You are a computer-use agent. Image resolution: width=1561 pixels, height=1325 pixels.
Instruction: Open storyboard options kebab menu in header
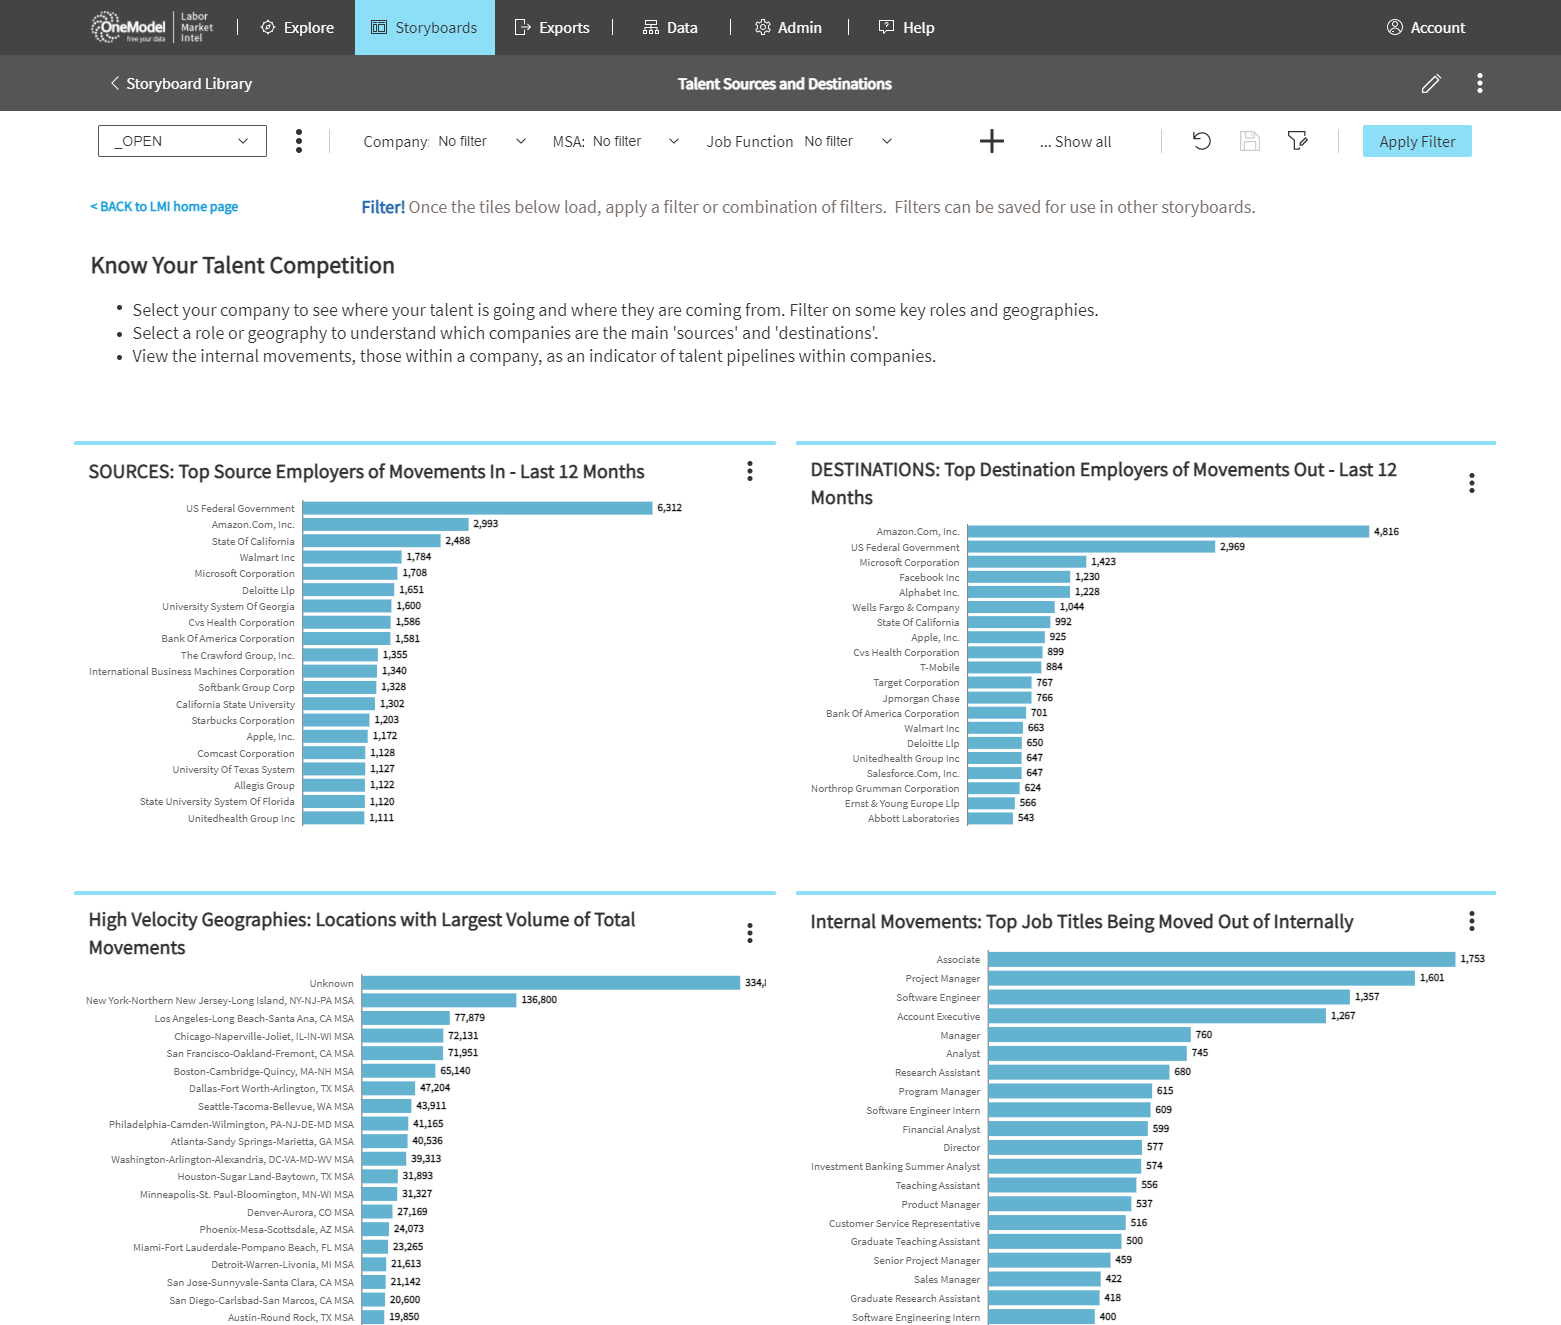click(1480, 83)
